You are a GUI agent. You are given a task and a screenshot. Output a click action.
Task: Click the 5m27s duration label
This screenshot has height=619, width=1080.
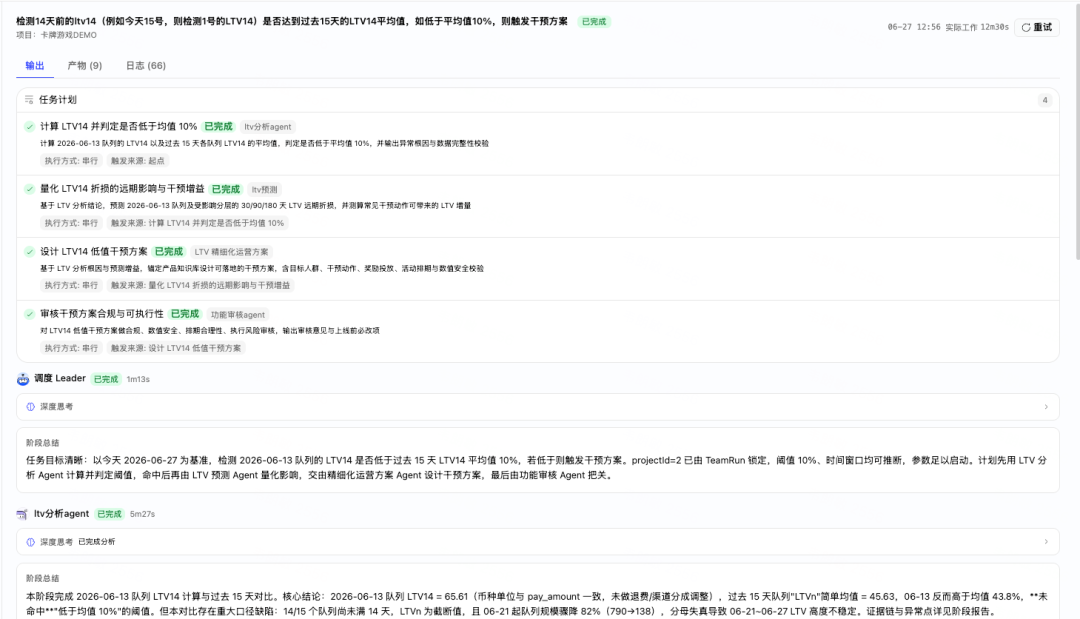[x=142, y=514]
